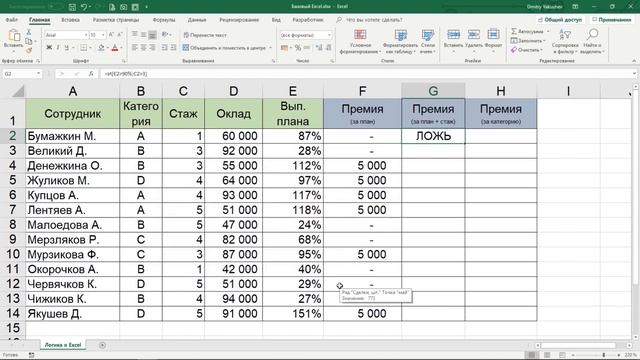640x360 pixels.
Task: Click the Undo arrow icon
Action: 84,7
